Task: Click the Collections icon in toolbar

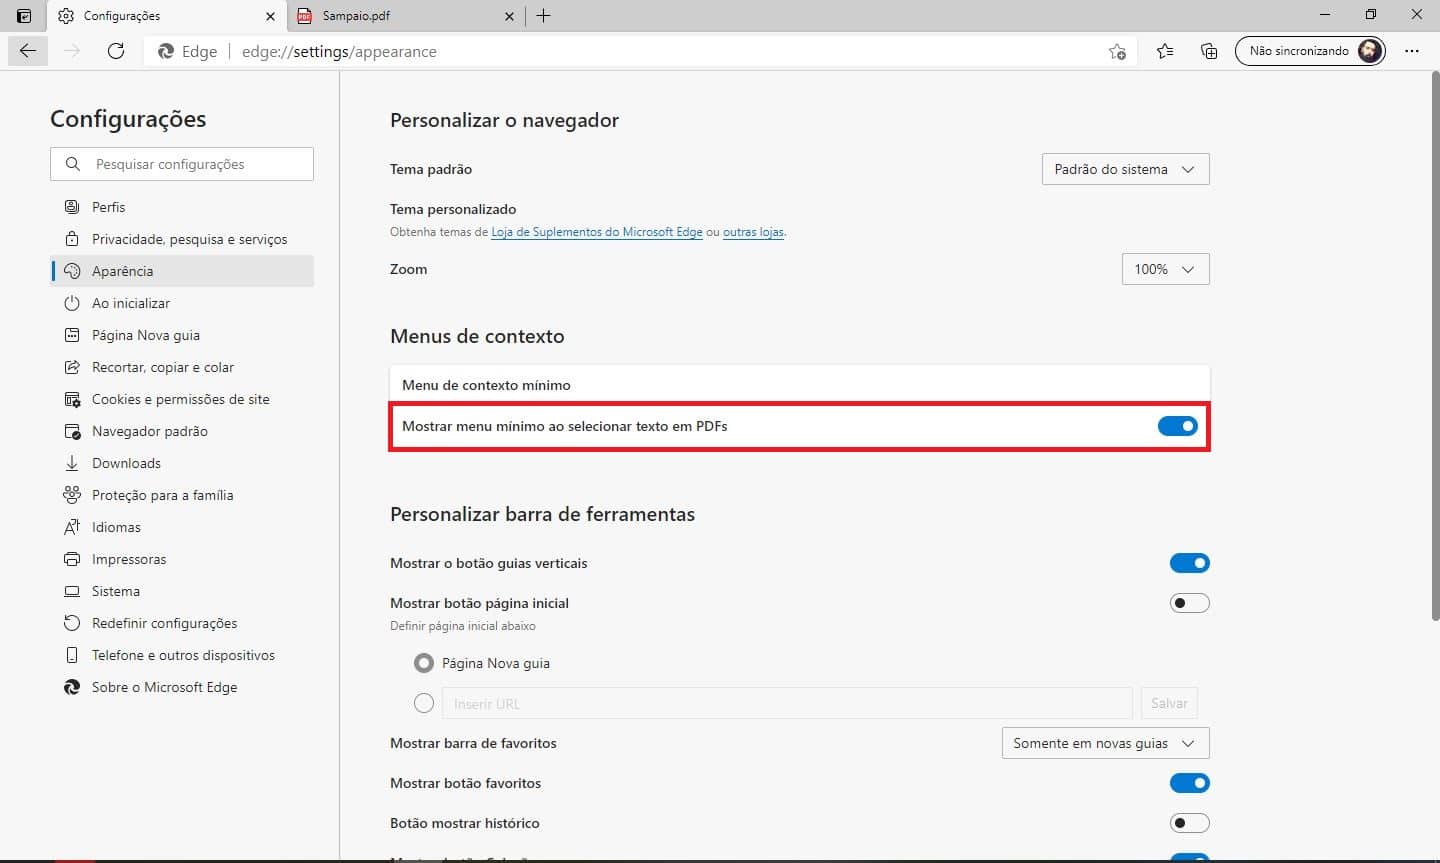Action: (1208, 50)
